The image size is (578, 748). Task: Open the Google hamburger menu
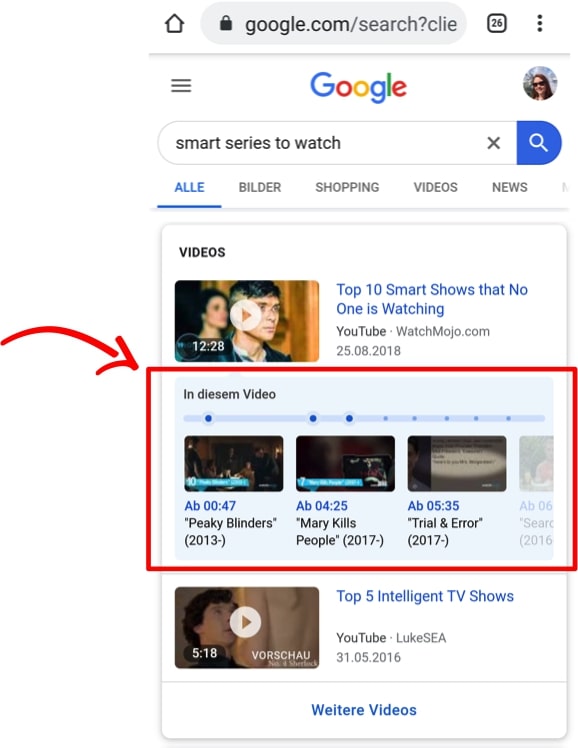[x=181, y=86]
